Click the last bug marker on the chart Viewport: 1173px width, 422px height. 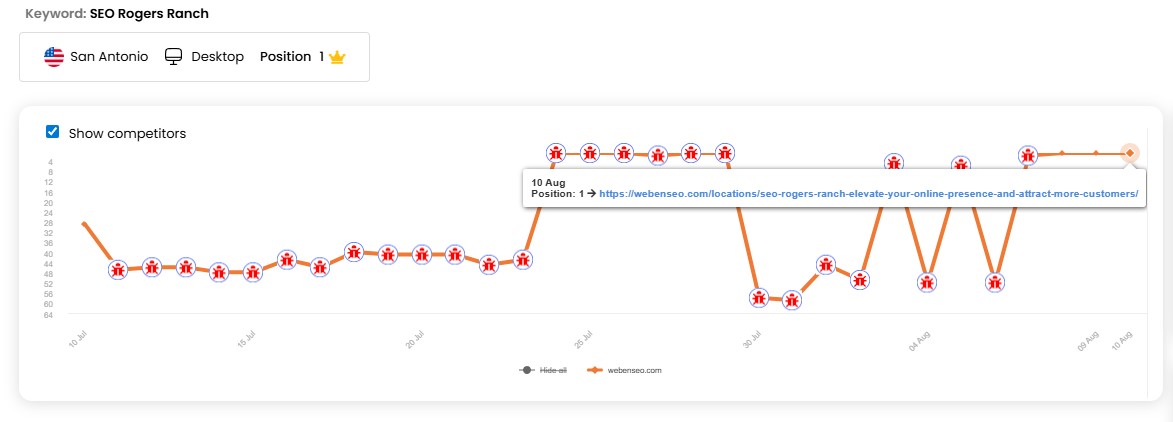coord(1028,155)
